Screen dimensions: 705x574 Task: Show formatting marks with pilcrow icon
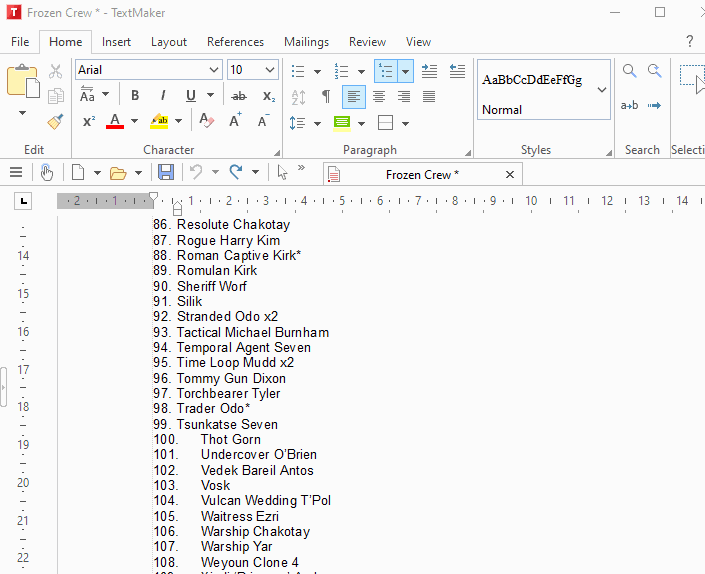point(325,97)
